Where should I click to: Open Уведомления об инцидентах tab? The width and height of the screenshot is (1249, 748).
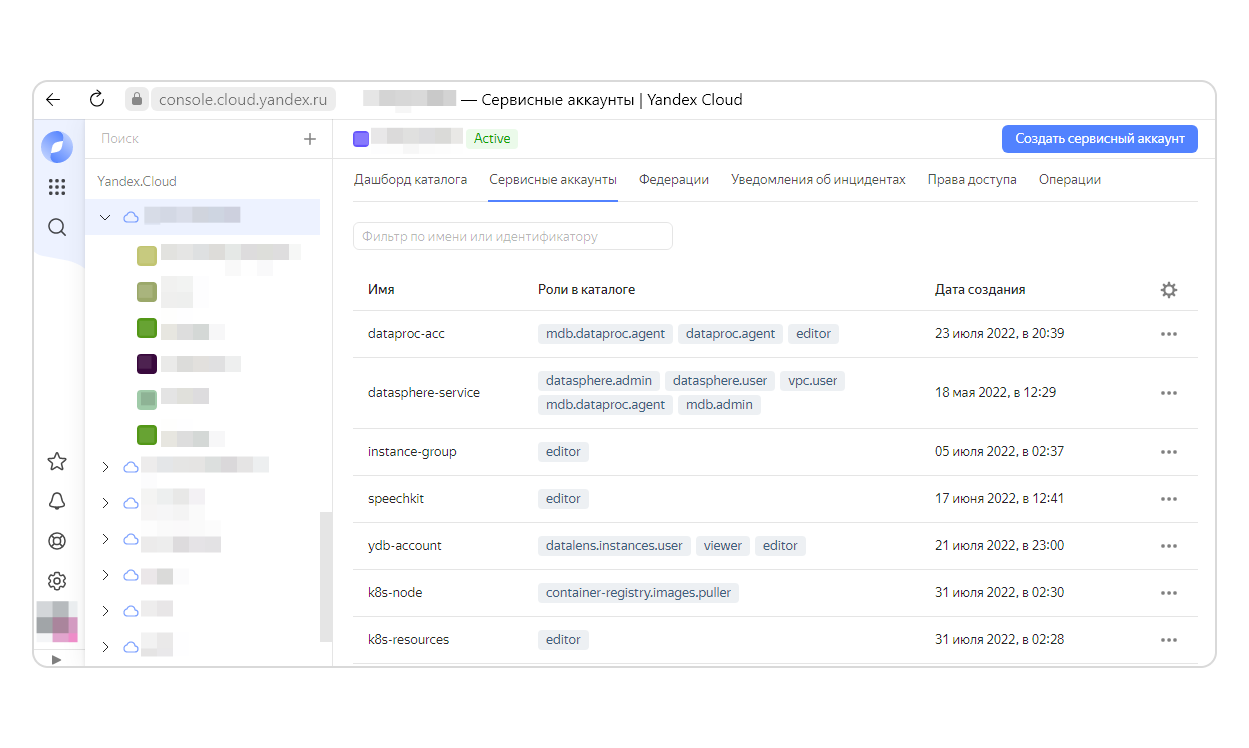pos(818,180)
